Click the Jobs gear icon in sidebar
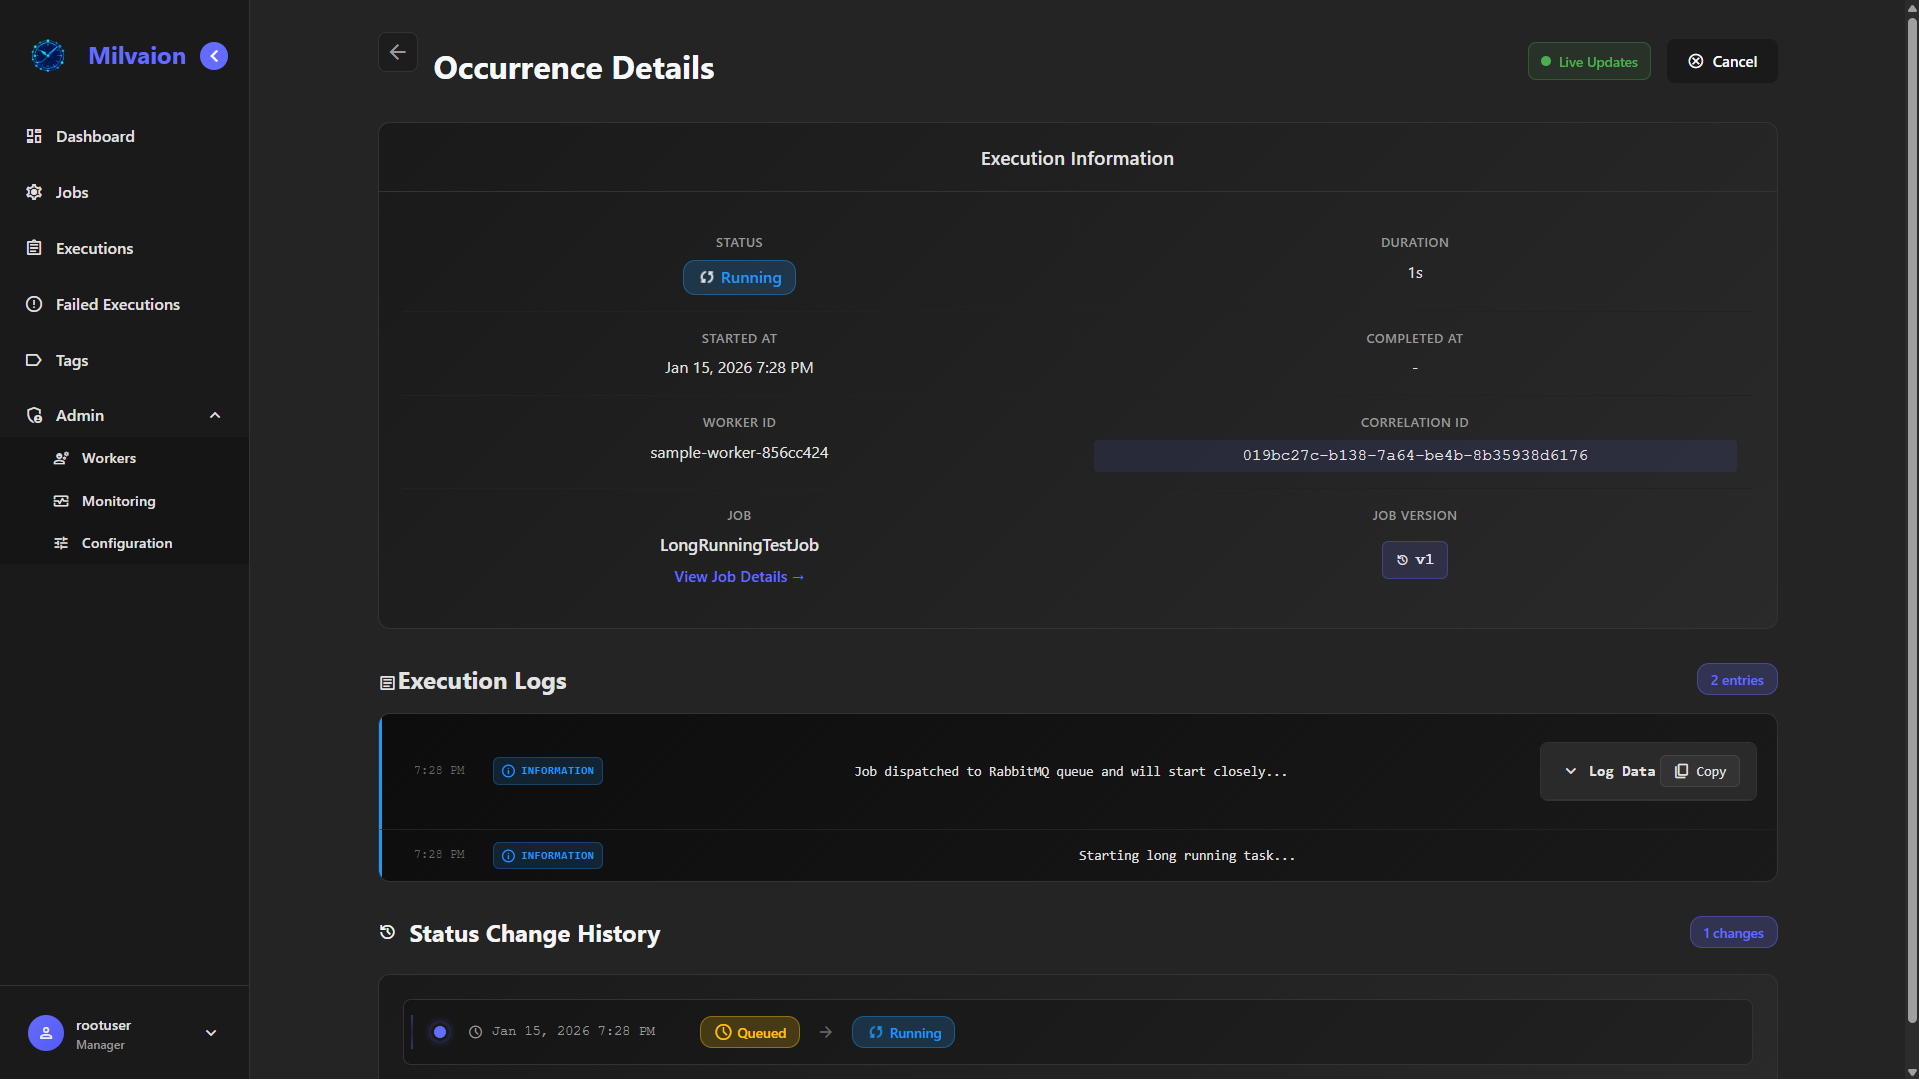 [x=34, y=192]
